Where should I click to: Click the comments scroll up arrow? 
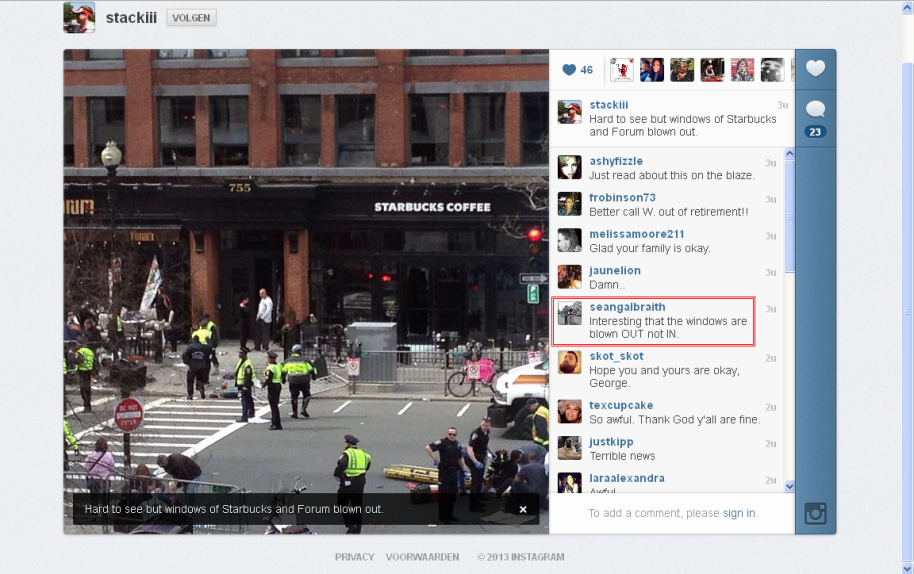click(x=790, y=154)
